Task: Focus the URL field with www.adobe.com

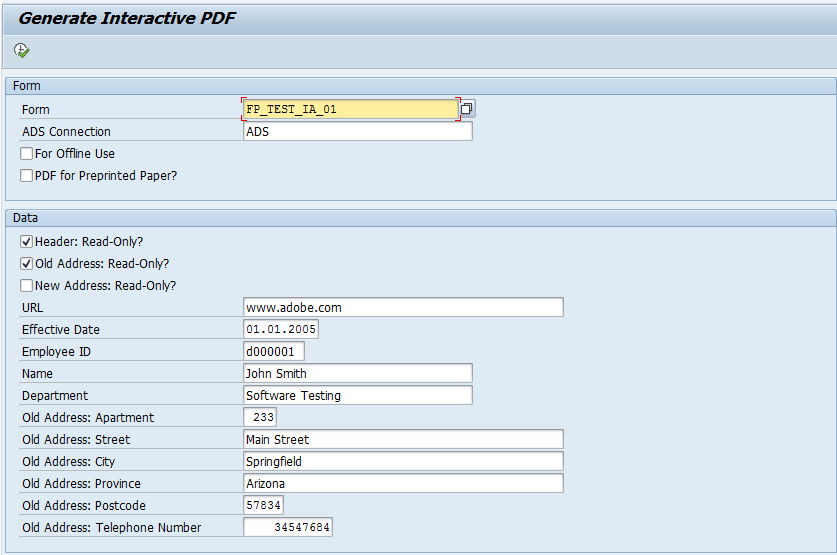Action: (x=403, y=307)
